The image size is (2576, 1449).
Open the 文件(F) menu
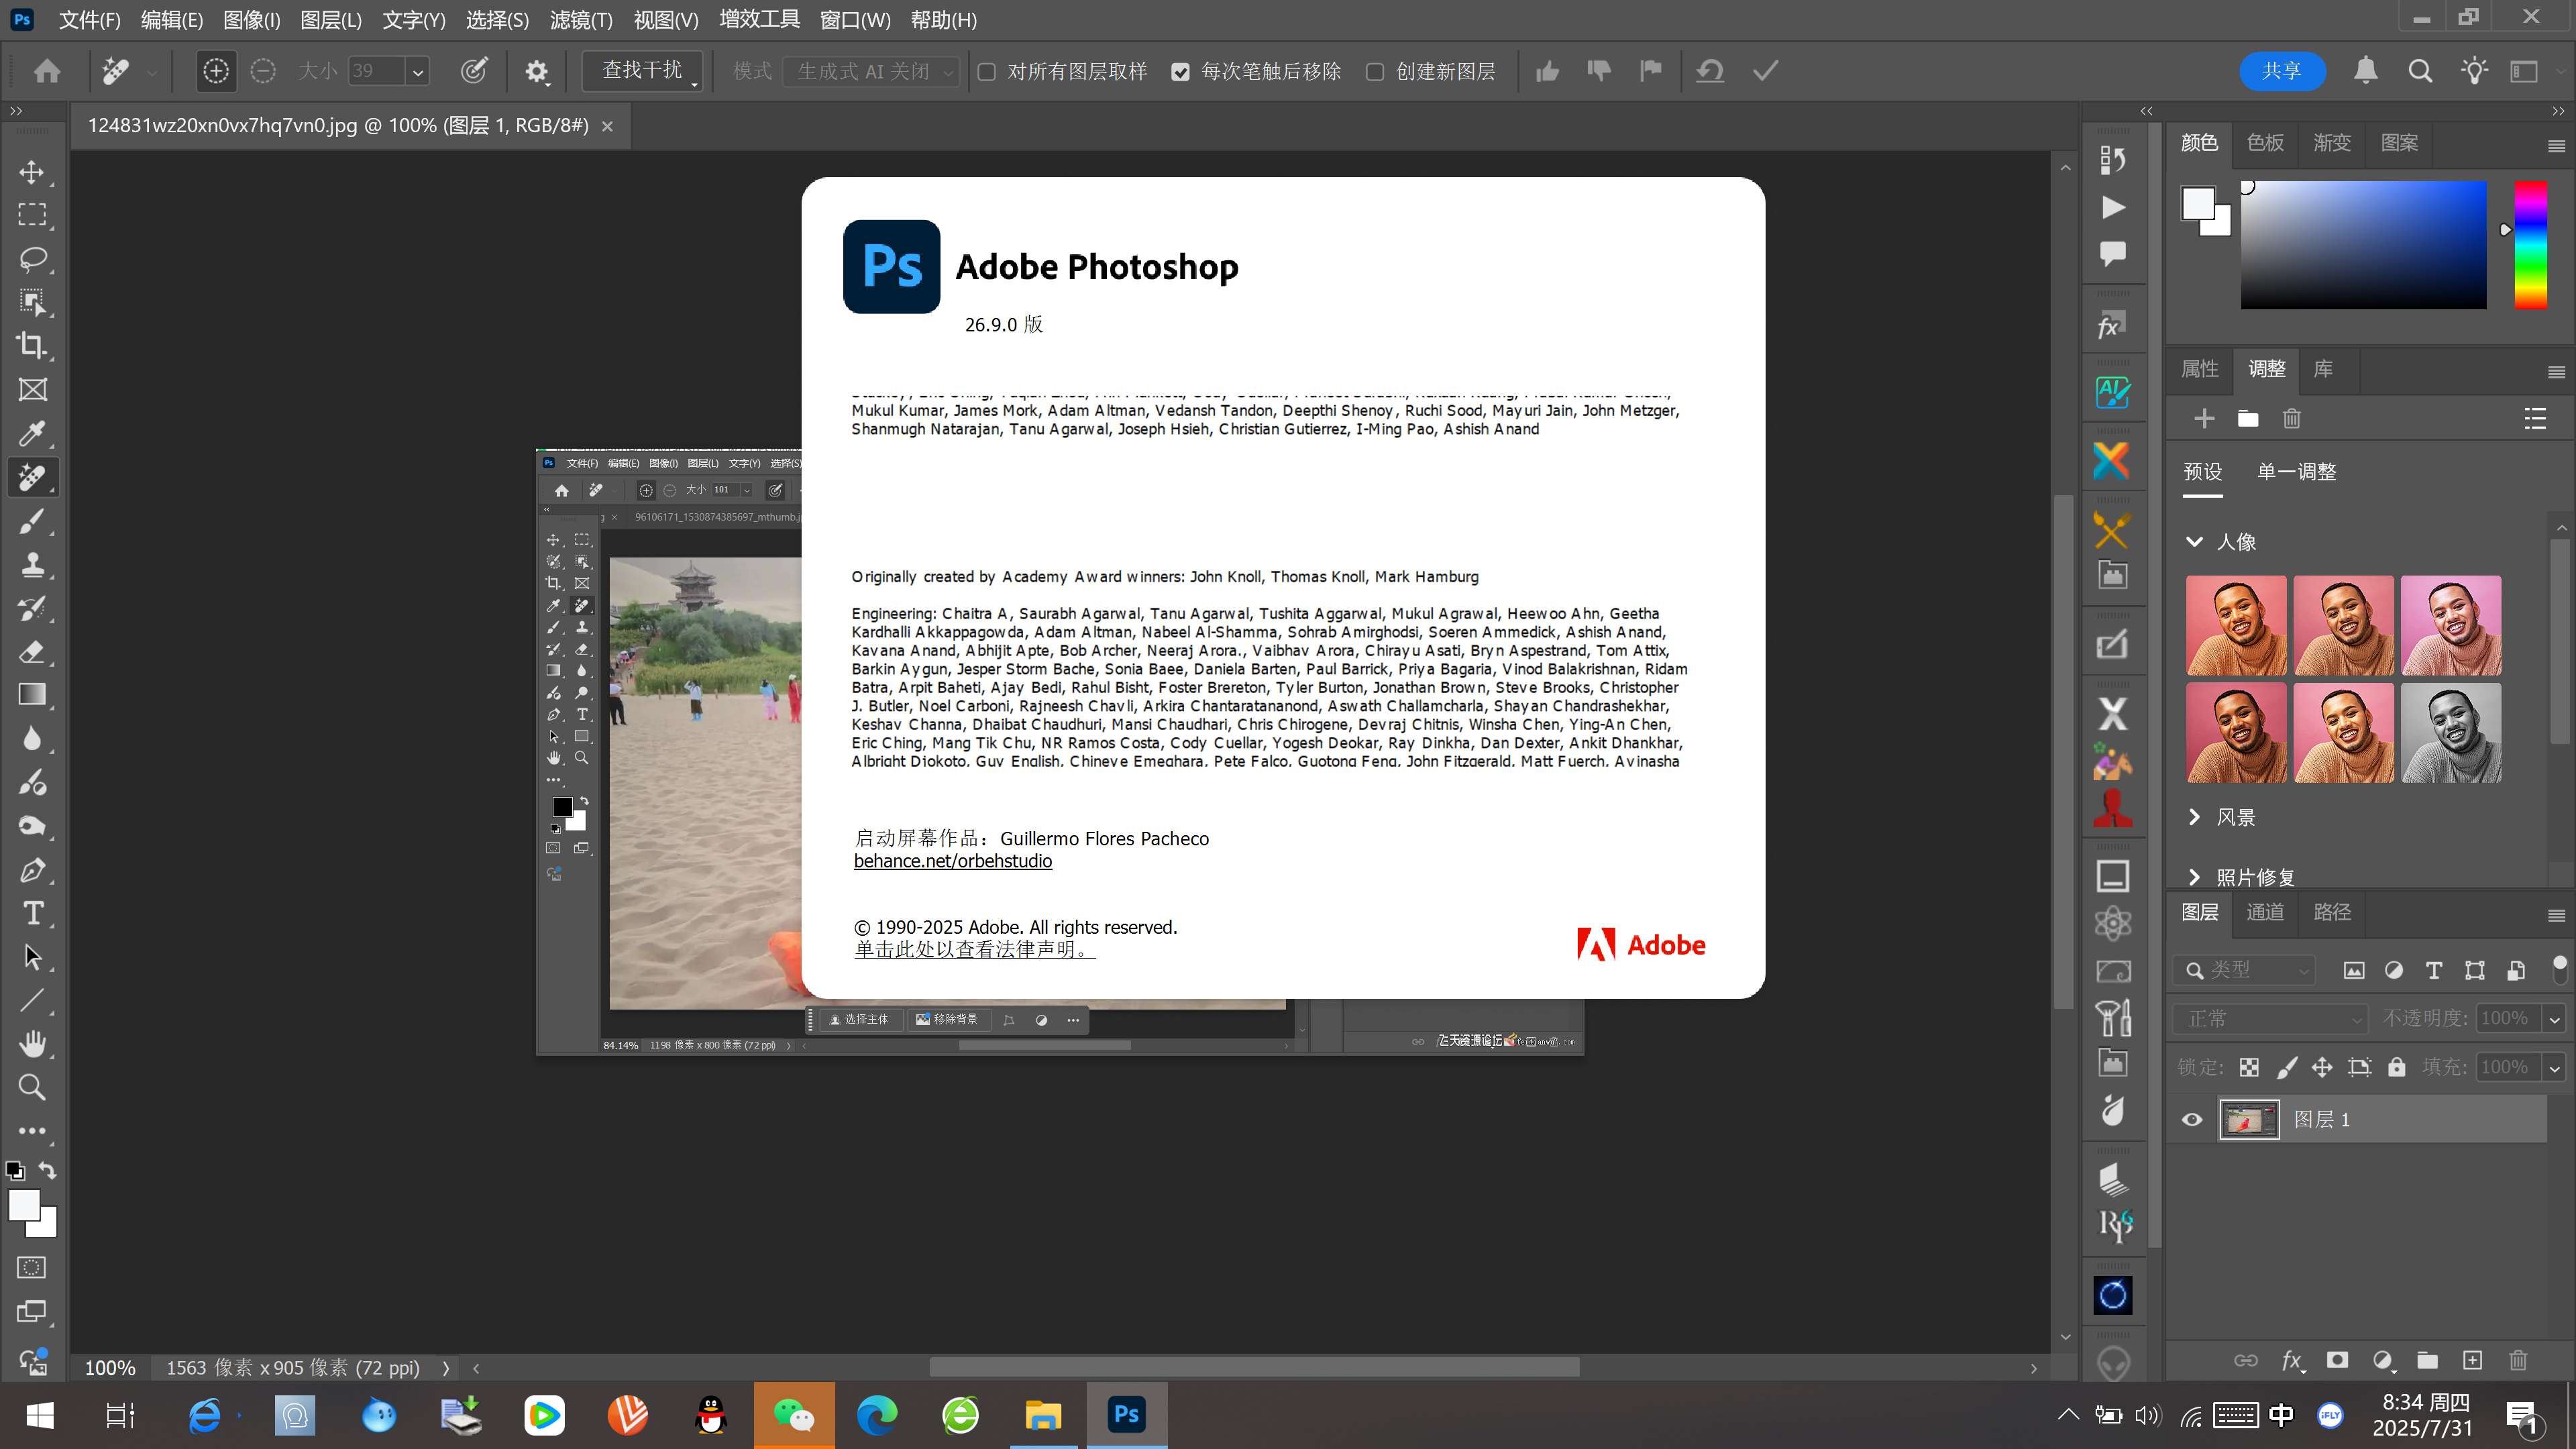coord(89,20)
